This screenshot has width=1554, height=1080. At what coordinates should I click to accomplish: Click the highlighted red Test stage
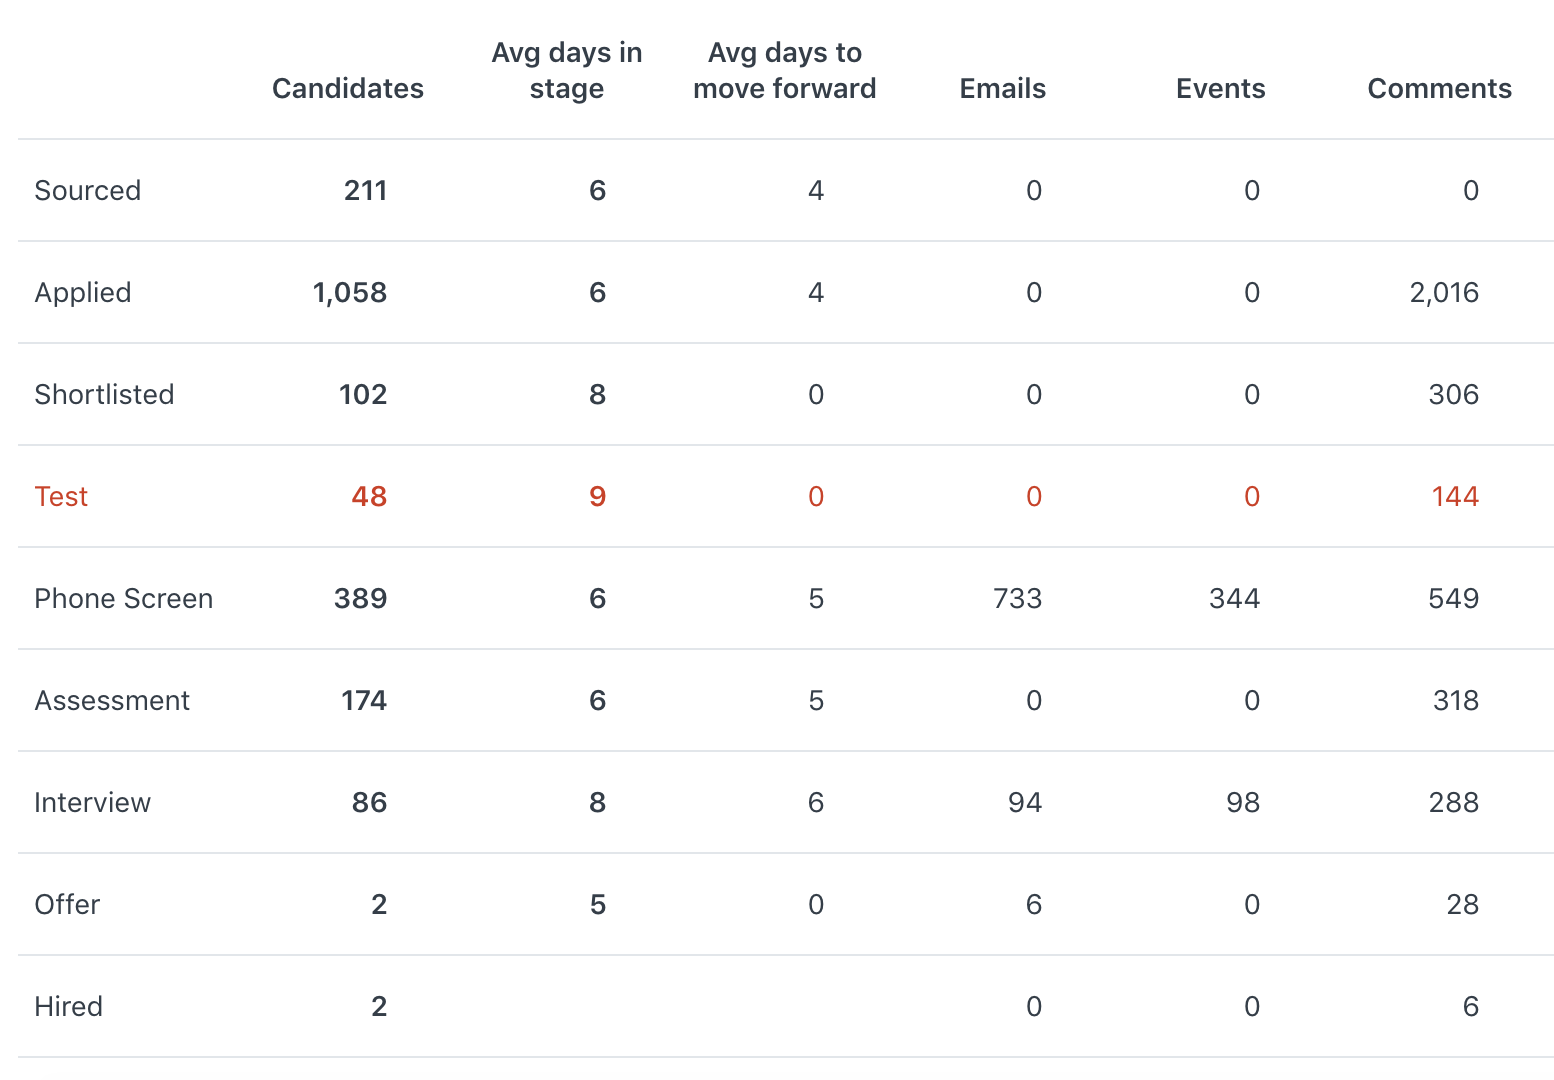(x=61, y=497)
